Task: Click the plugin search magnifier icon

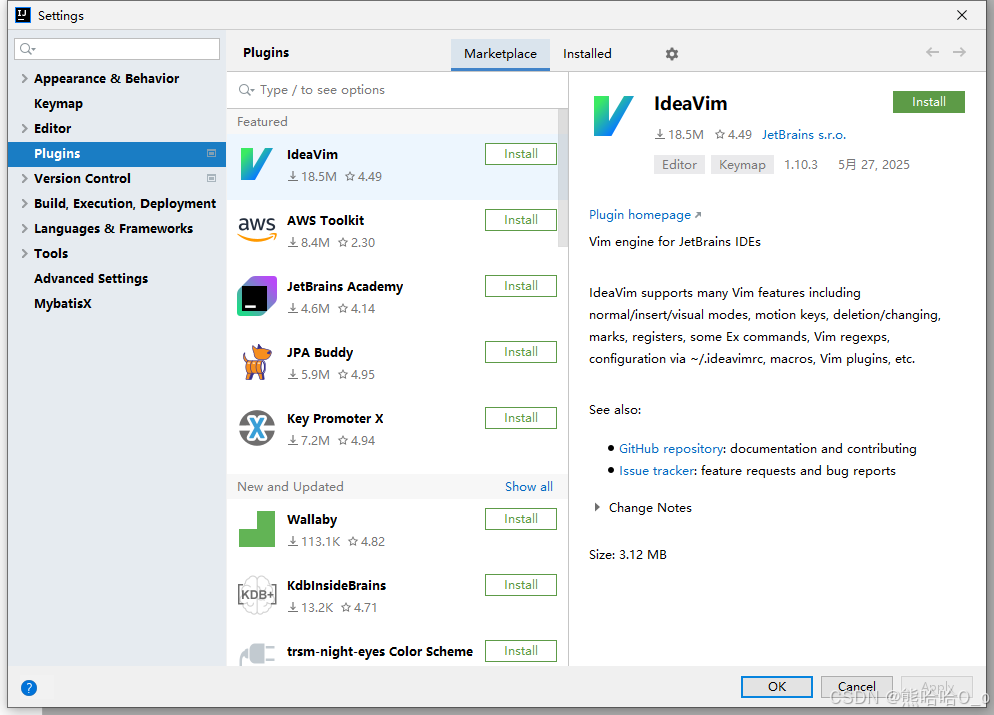Action: point(246,90)
